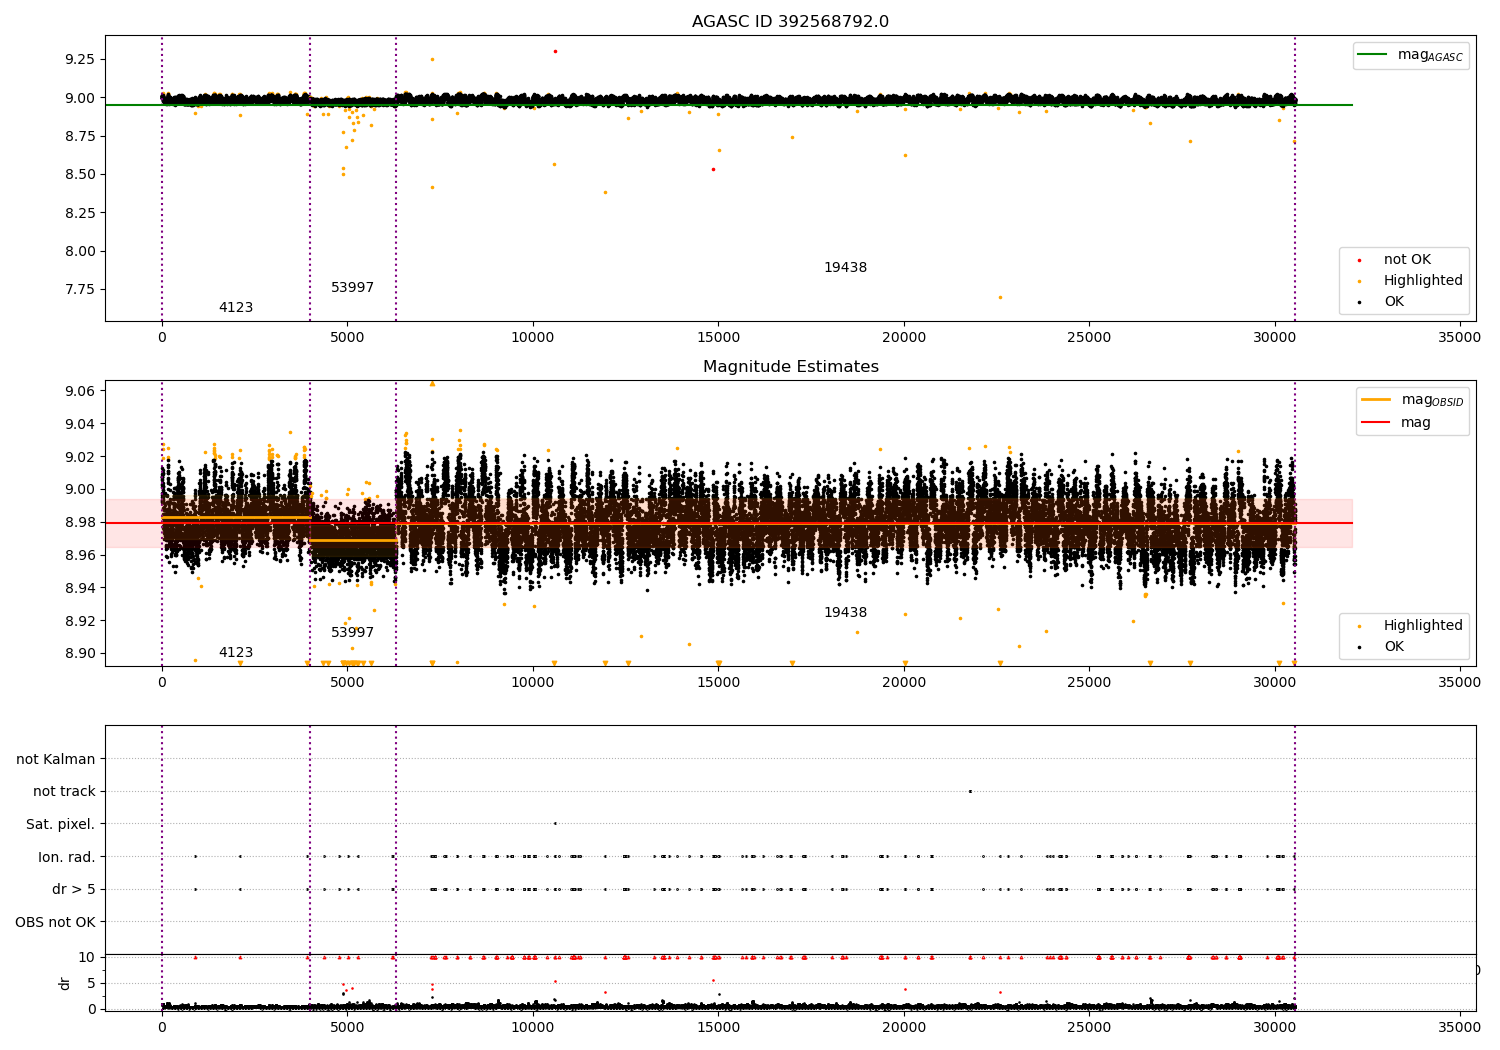Click the 8.90 y-axis tick label
Viewport: 1500px width, 1050px height.
click(79, 653)
